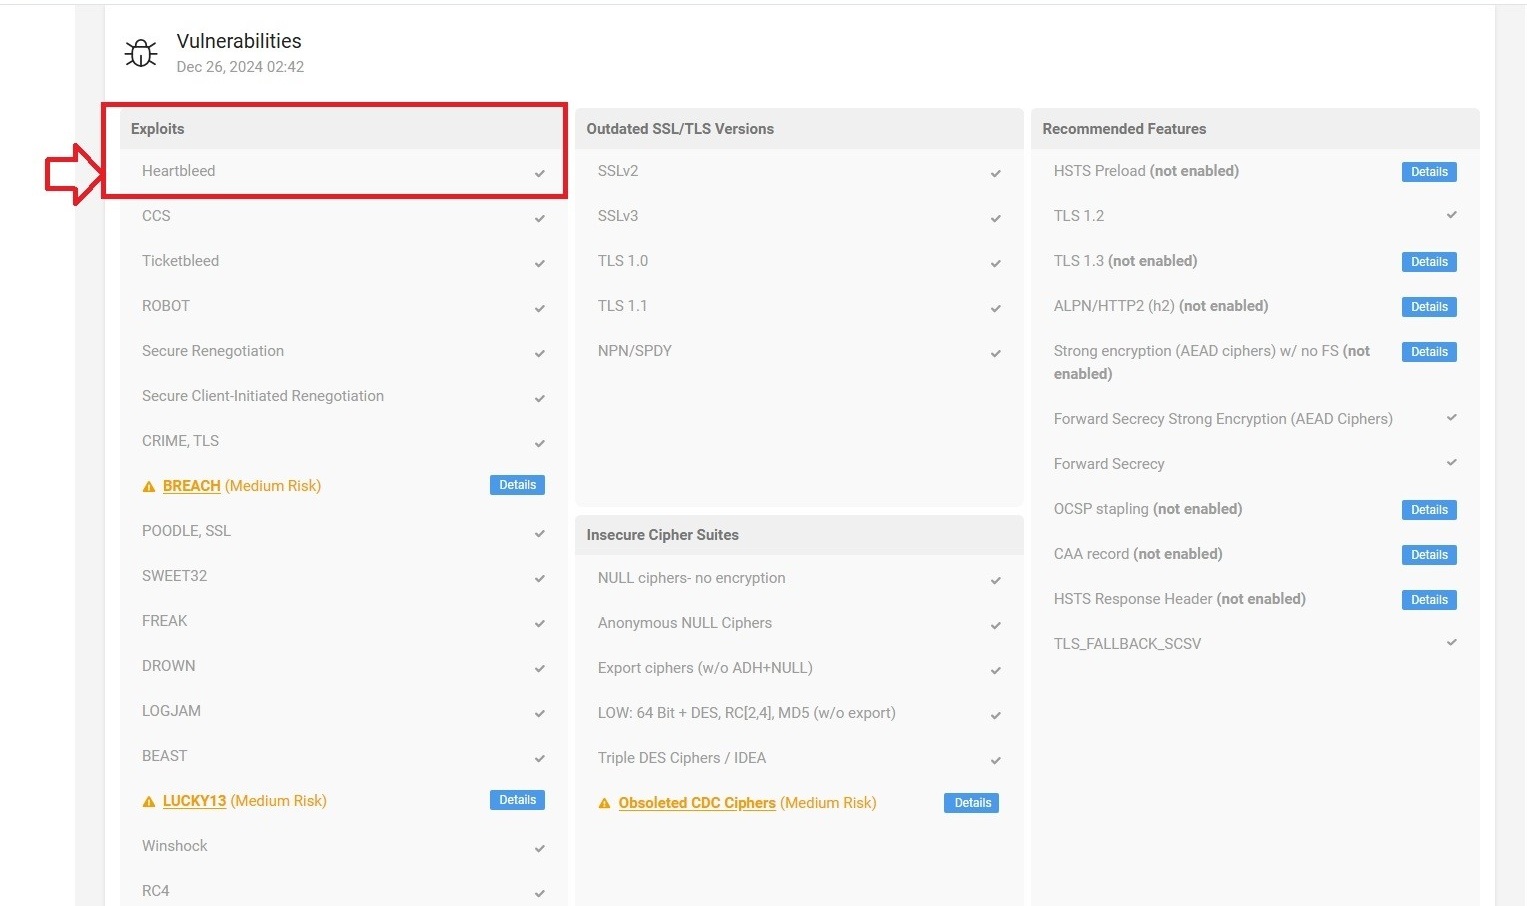This screenshot has width=1527, height=906.
Task: Open Details for CAA record
Action: (x=1429, y=555)
